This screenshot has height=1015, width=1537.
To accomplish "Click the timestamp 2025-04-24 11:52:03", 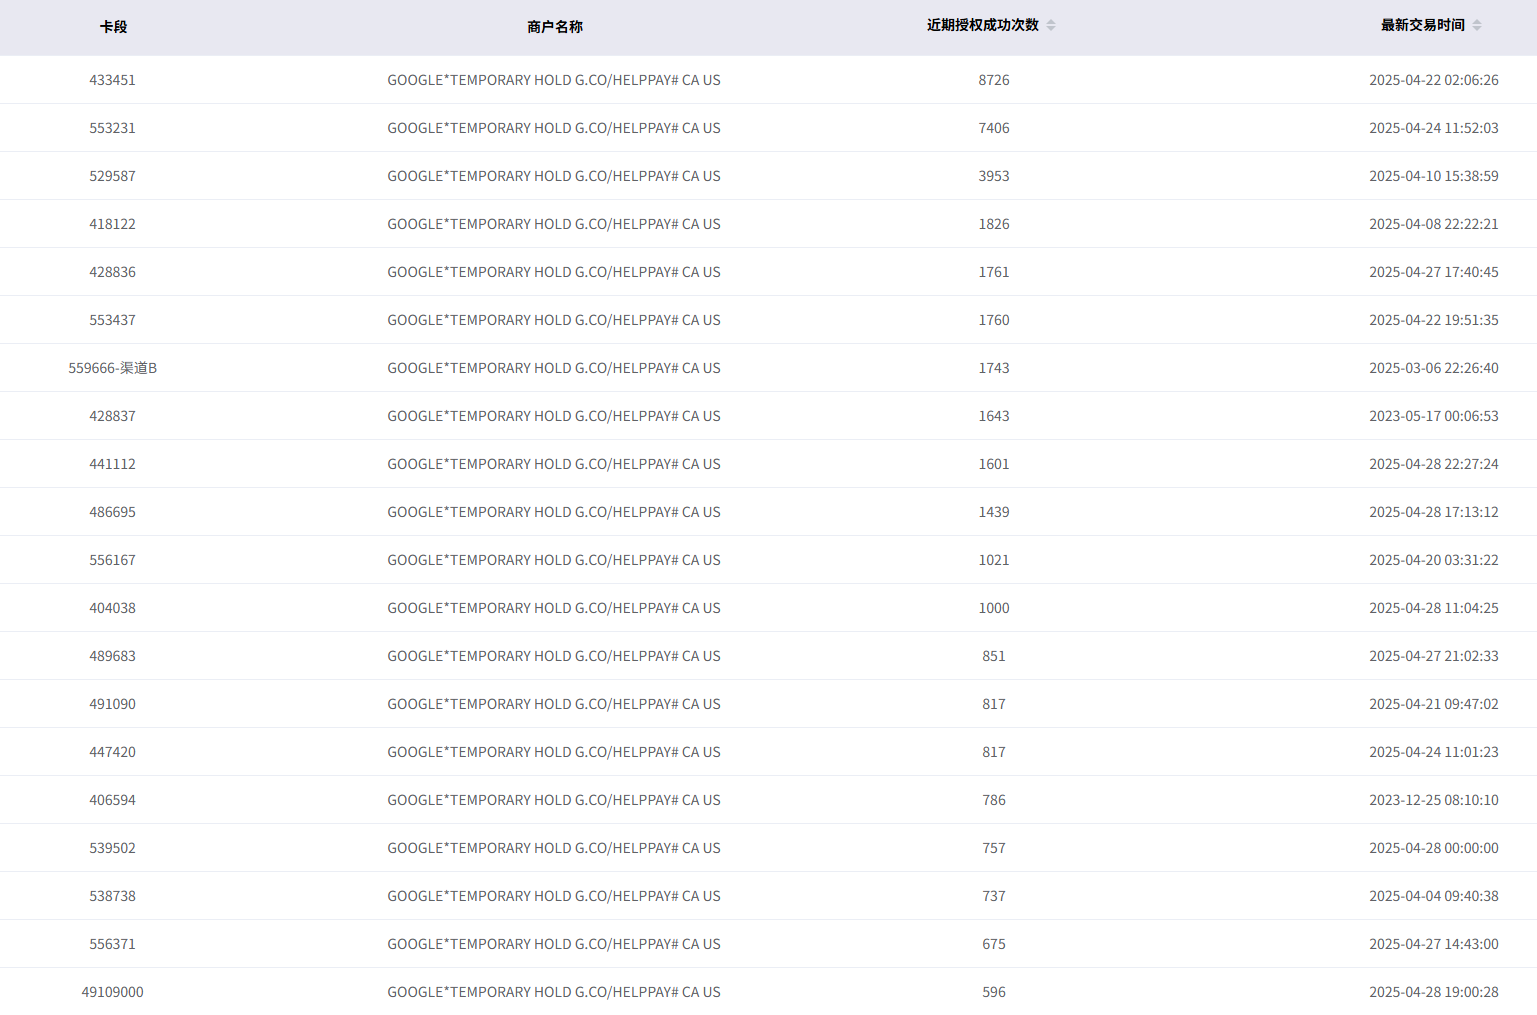I will [1434, 128].
